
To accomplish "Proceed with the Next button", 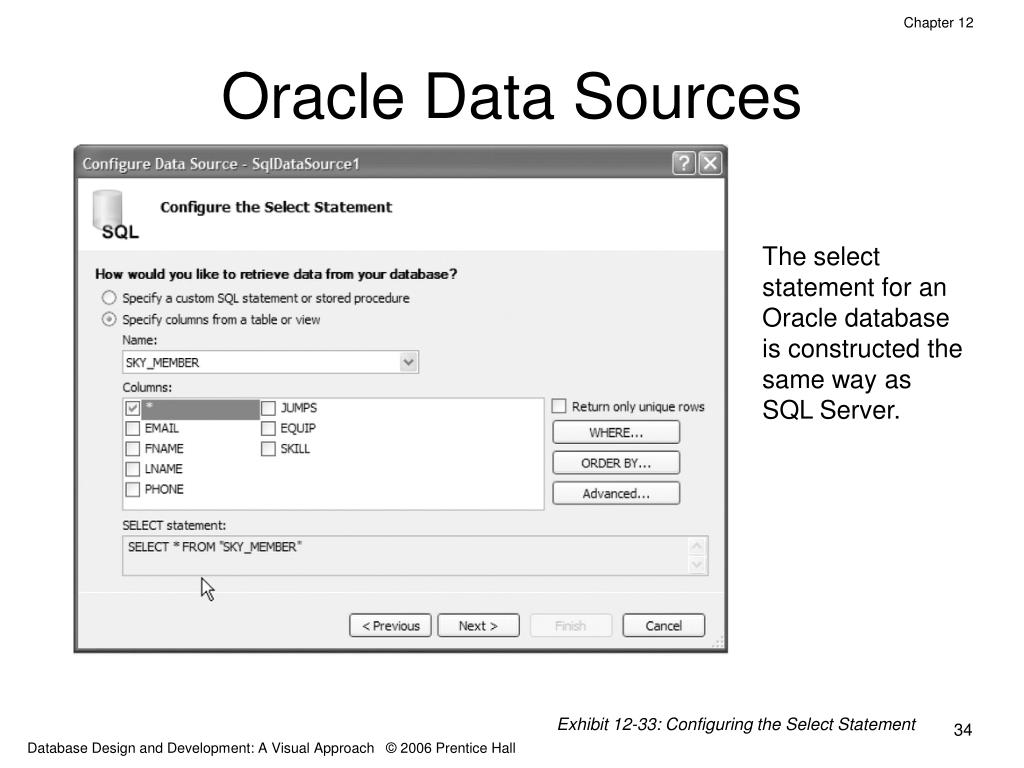I will [x=478, y=626].
